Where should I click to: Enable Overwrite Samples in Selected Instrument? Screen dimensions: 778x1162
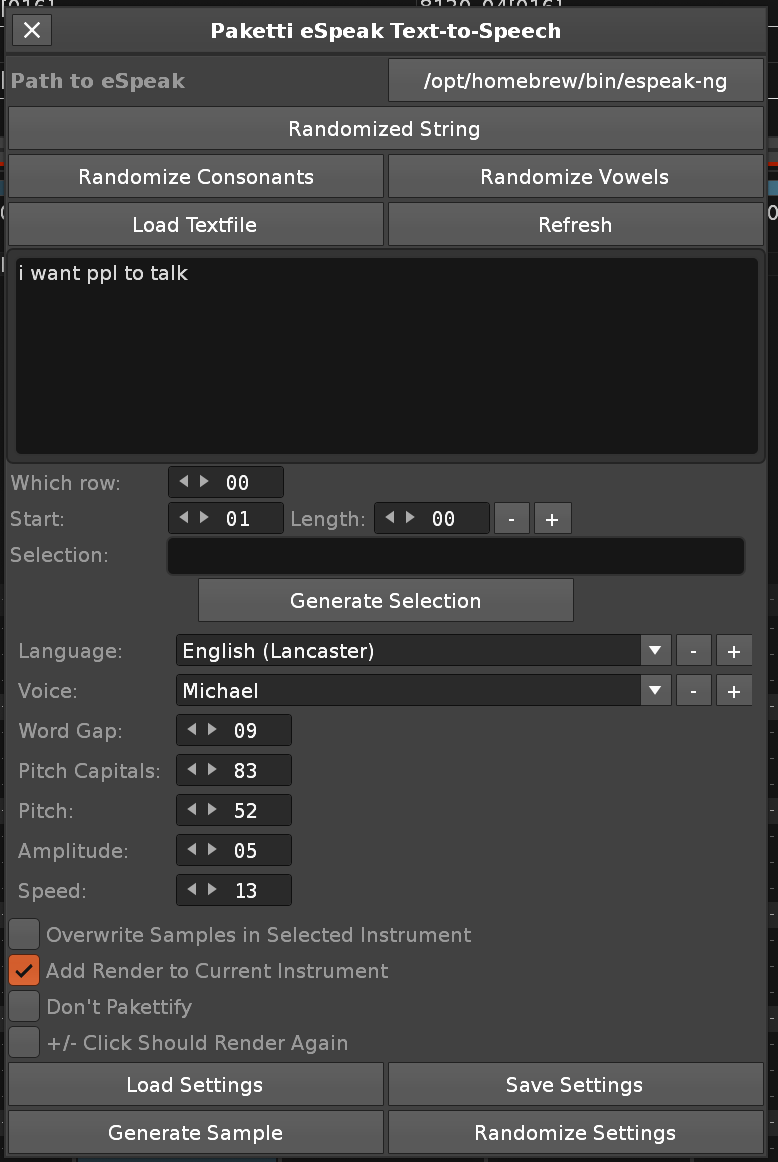[x=24, y=935]
